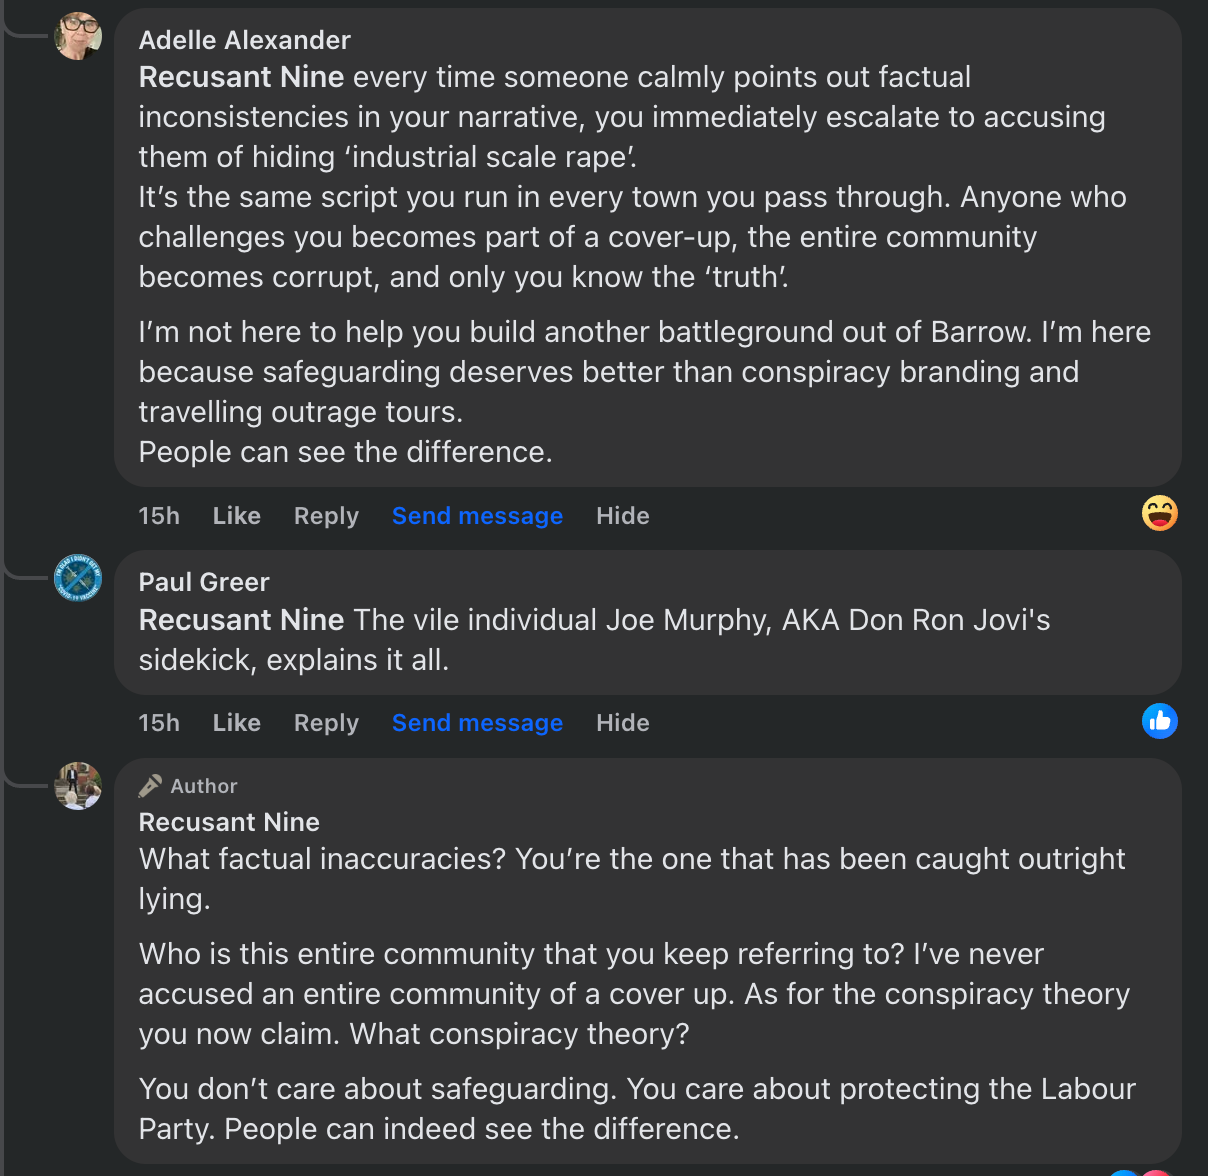The image size is (1208, 1176).
Task: Hide Paul Greer's comment
Action: (x=622, y=723)
